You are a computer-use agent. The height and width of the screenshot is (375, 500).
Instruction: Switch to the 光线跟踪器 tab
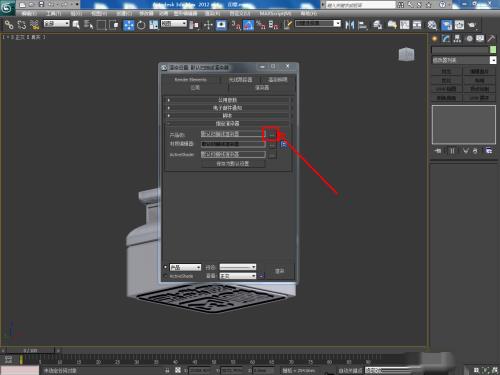pyautogui.click(x=240, y=80)
